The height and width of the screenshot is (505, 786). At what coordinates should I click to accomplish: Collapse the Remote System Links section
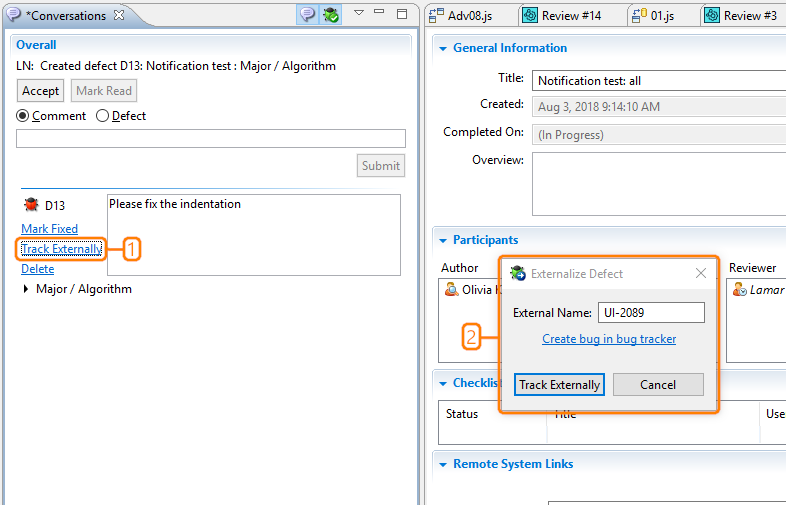pyautogui.click(x=443, y=465)
